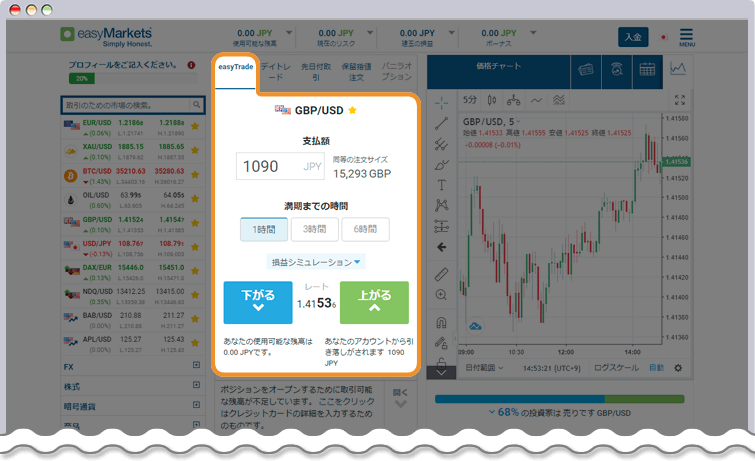The width and height of the screenshot is (755, 461).
Task: Open 損益シミュレーション dropdown
Action: point(316,262)
